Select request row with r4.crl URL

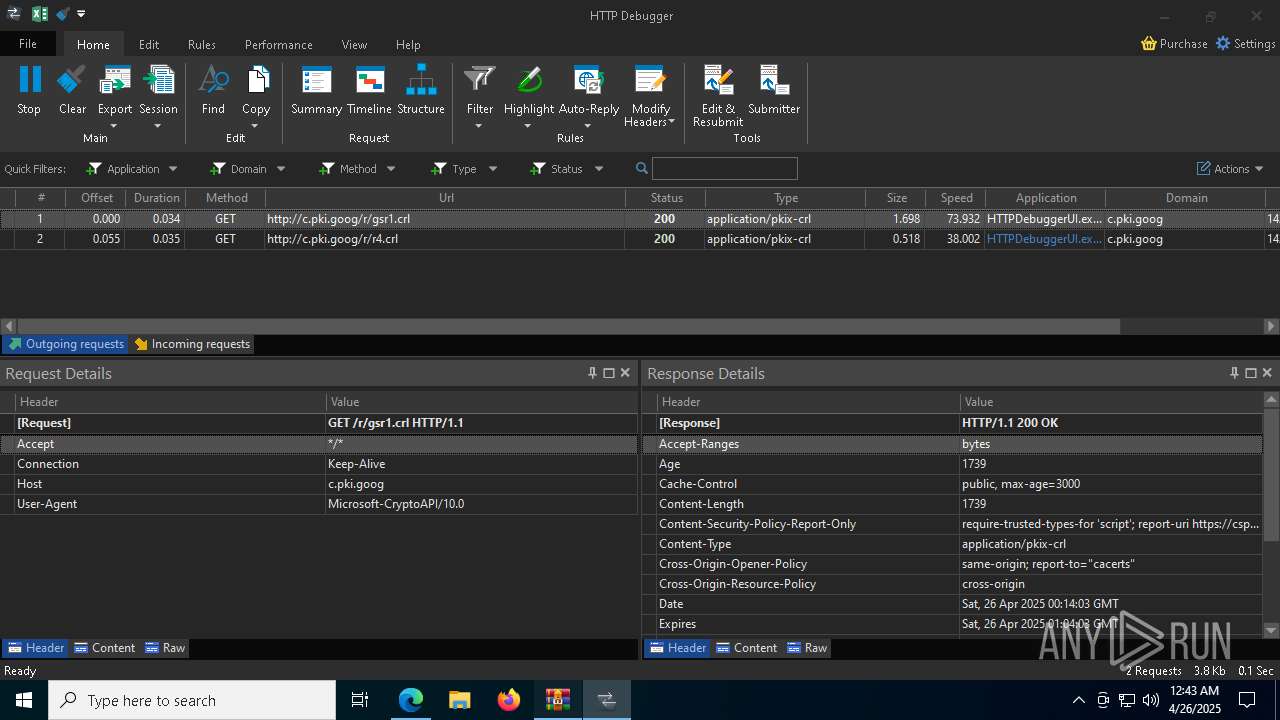tap(640, 239)
